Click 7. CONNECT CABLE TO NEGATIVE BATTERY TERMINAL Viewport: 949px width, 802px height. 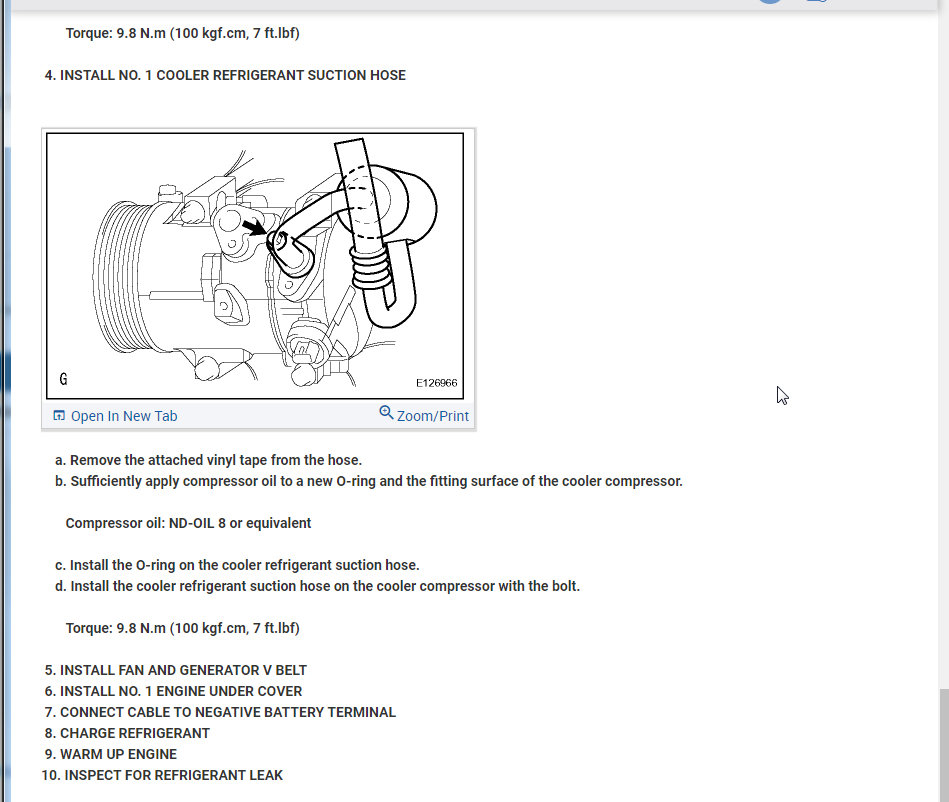(220, 712)
